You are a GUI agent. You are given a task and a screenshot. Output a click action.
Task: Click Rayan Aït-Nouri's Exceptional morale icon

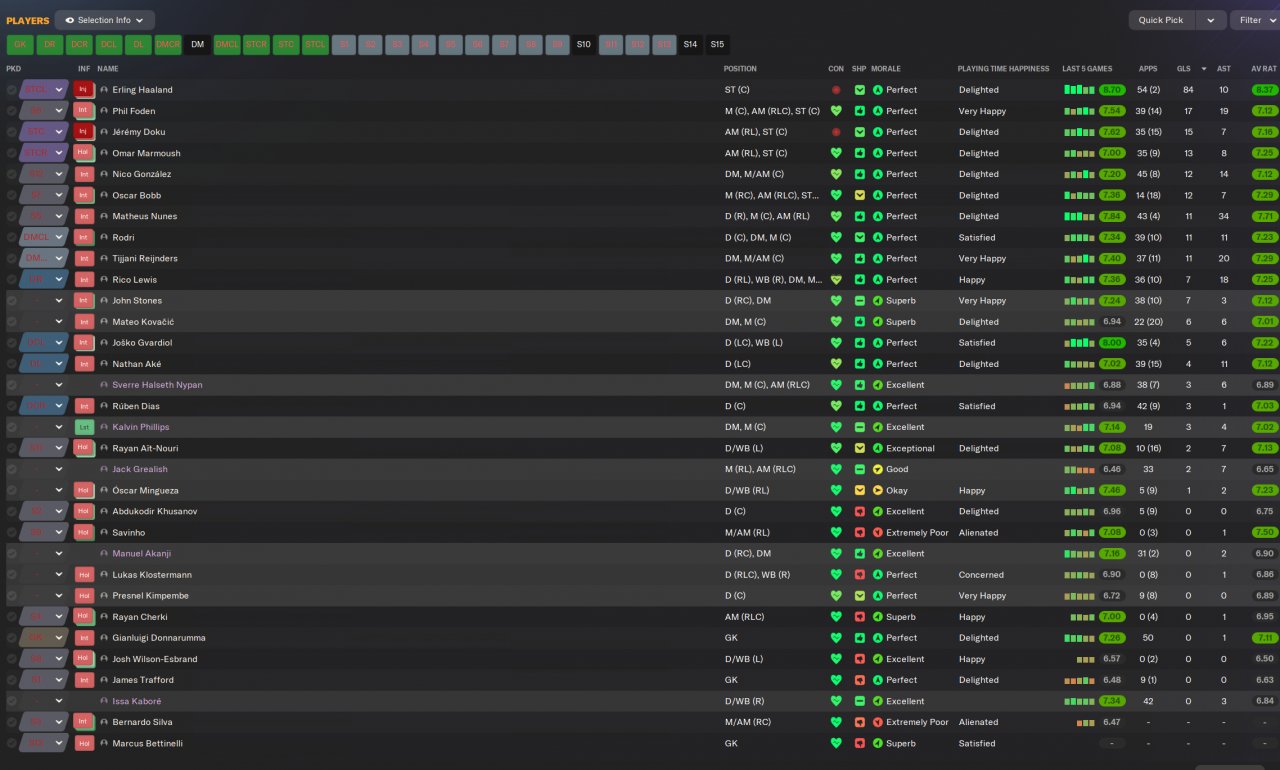click(877, 448)
